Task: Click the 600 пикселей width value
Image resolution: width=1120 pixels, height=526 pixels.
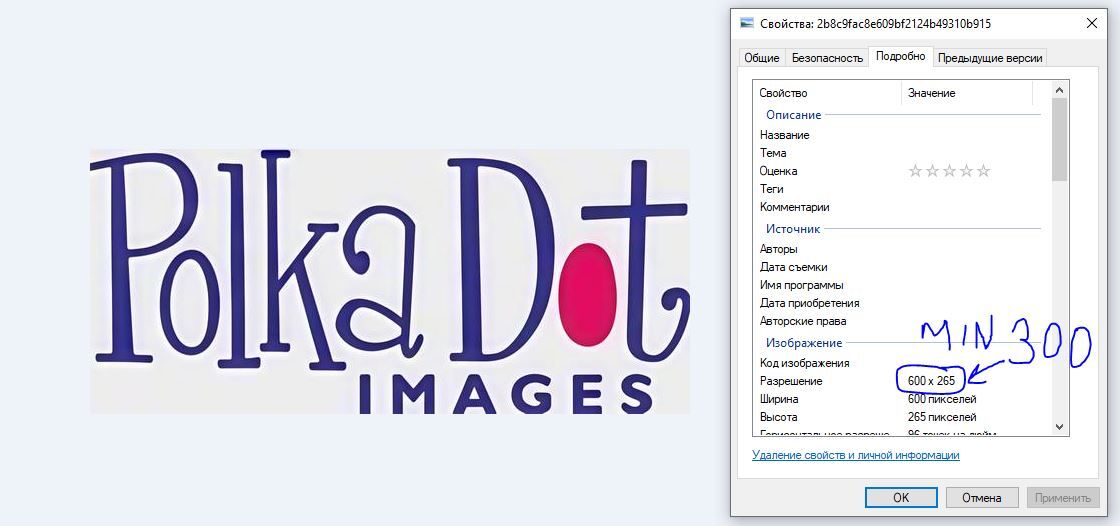Action: tap(942, 399)
